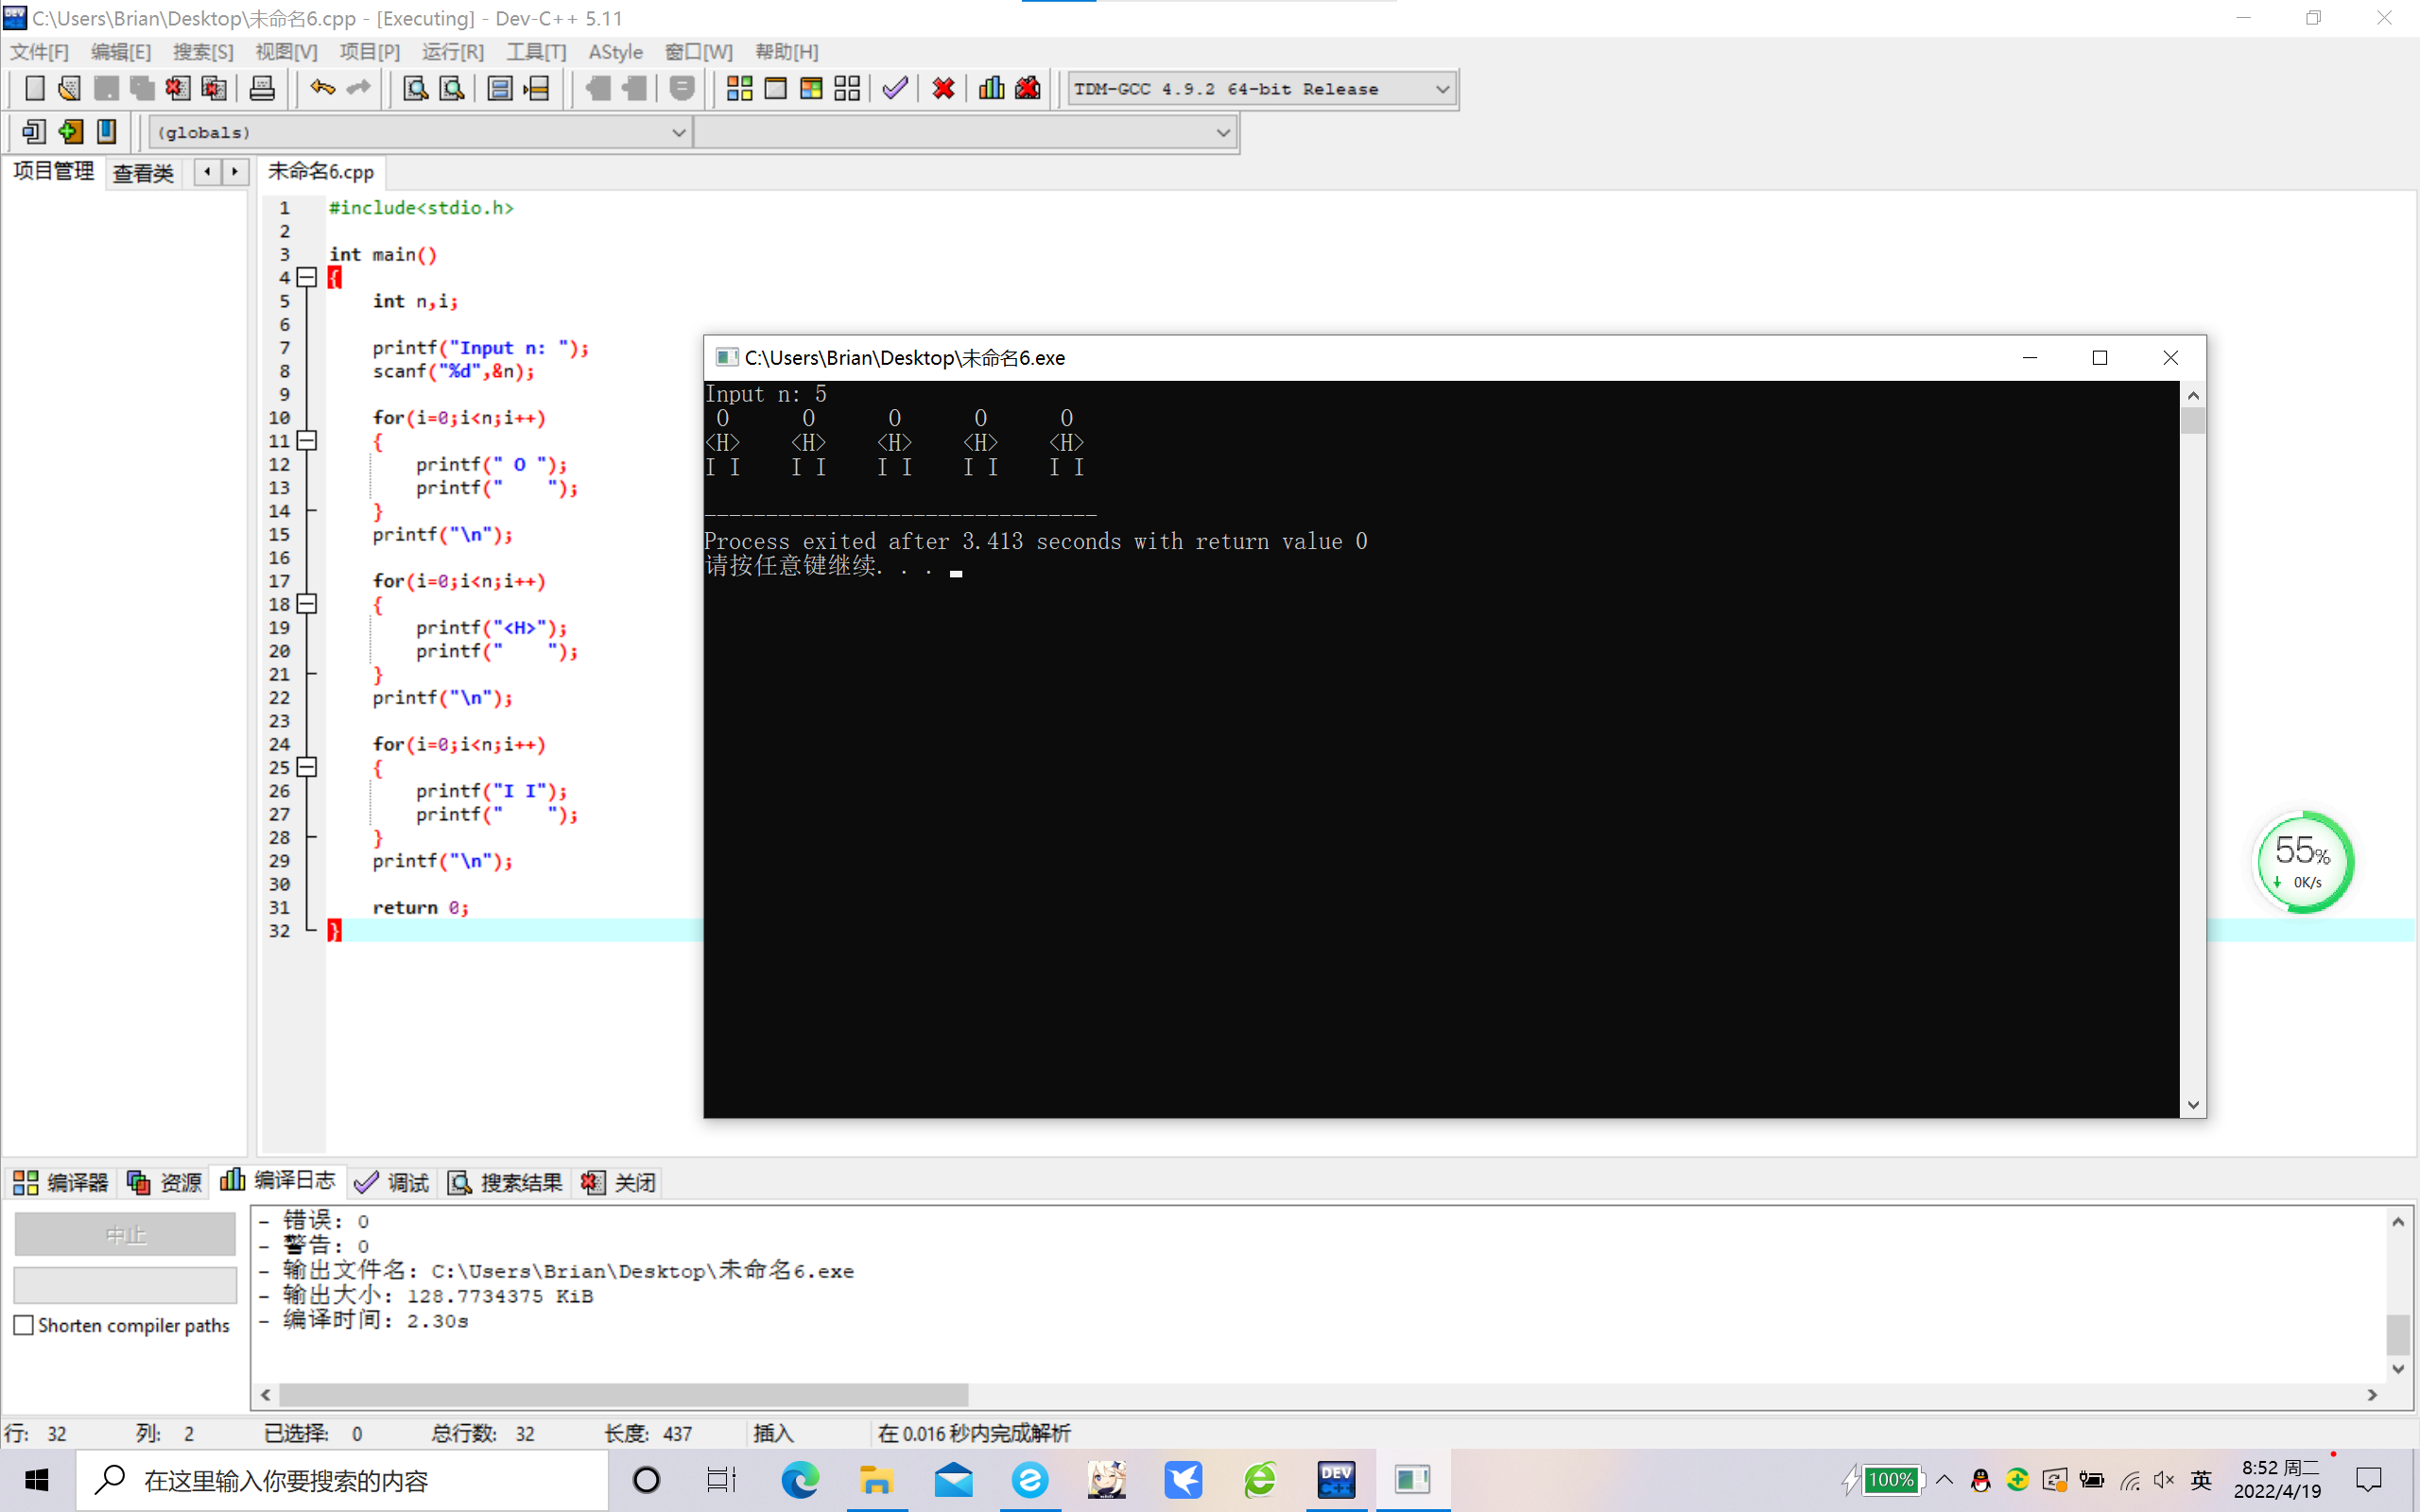
Task: Click the purple Debug checkmark icon
Action: point(895,89)
